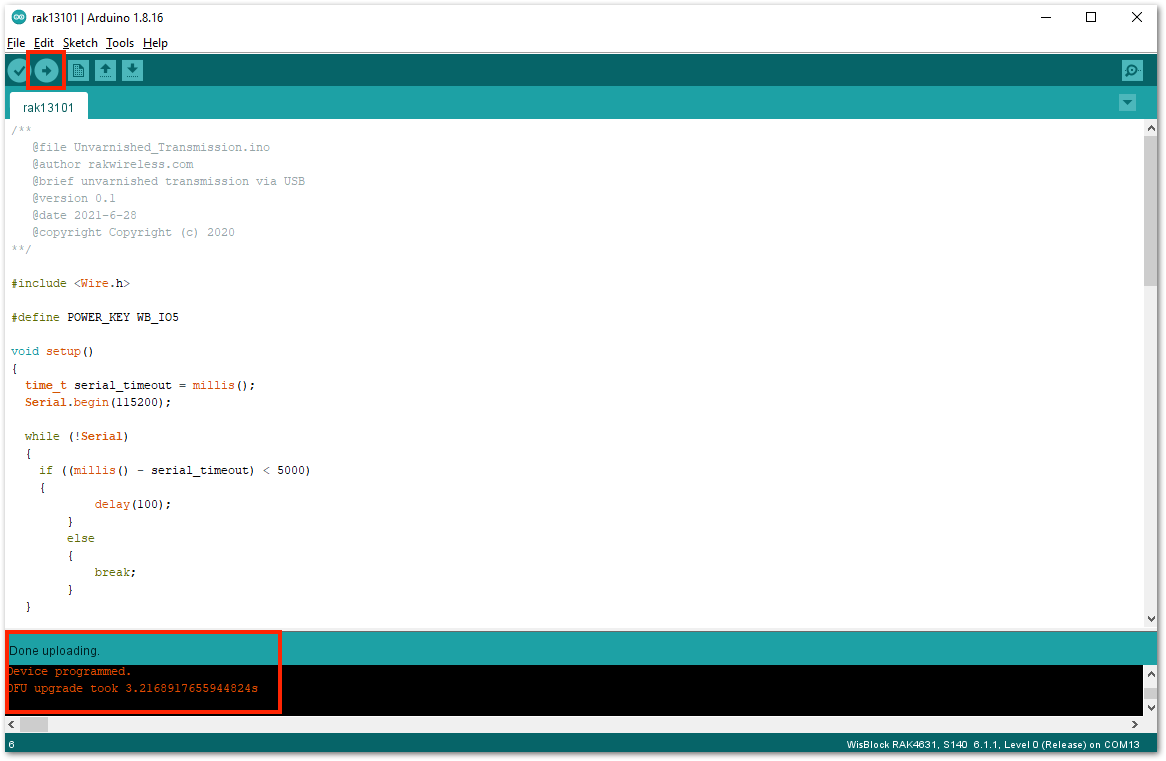Screen dimensions: 1166x761
Task: Click the 'time_t serial_timeout = millis();' line
Action: (140, 385)
